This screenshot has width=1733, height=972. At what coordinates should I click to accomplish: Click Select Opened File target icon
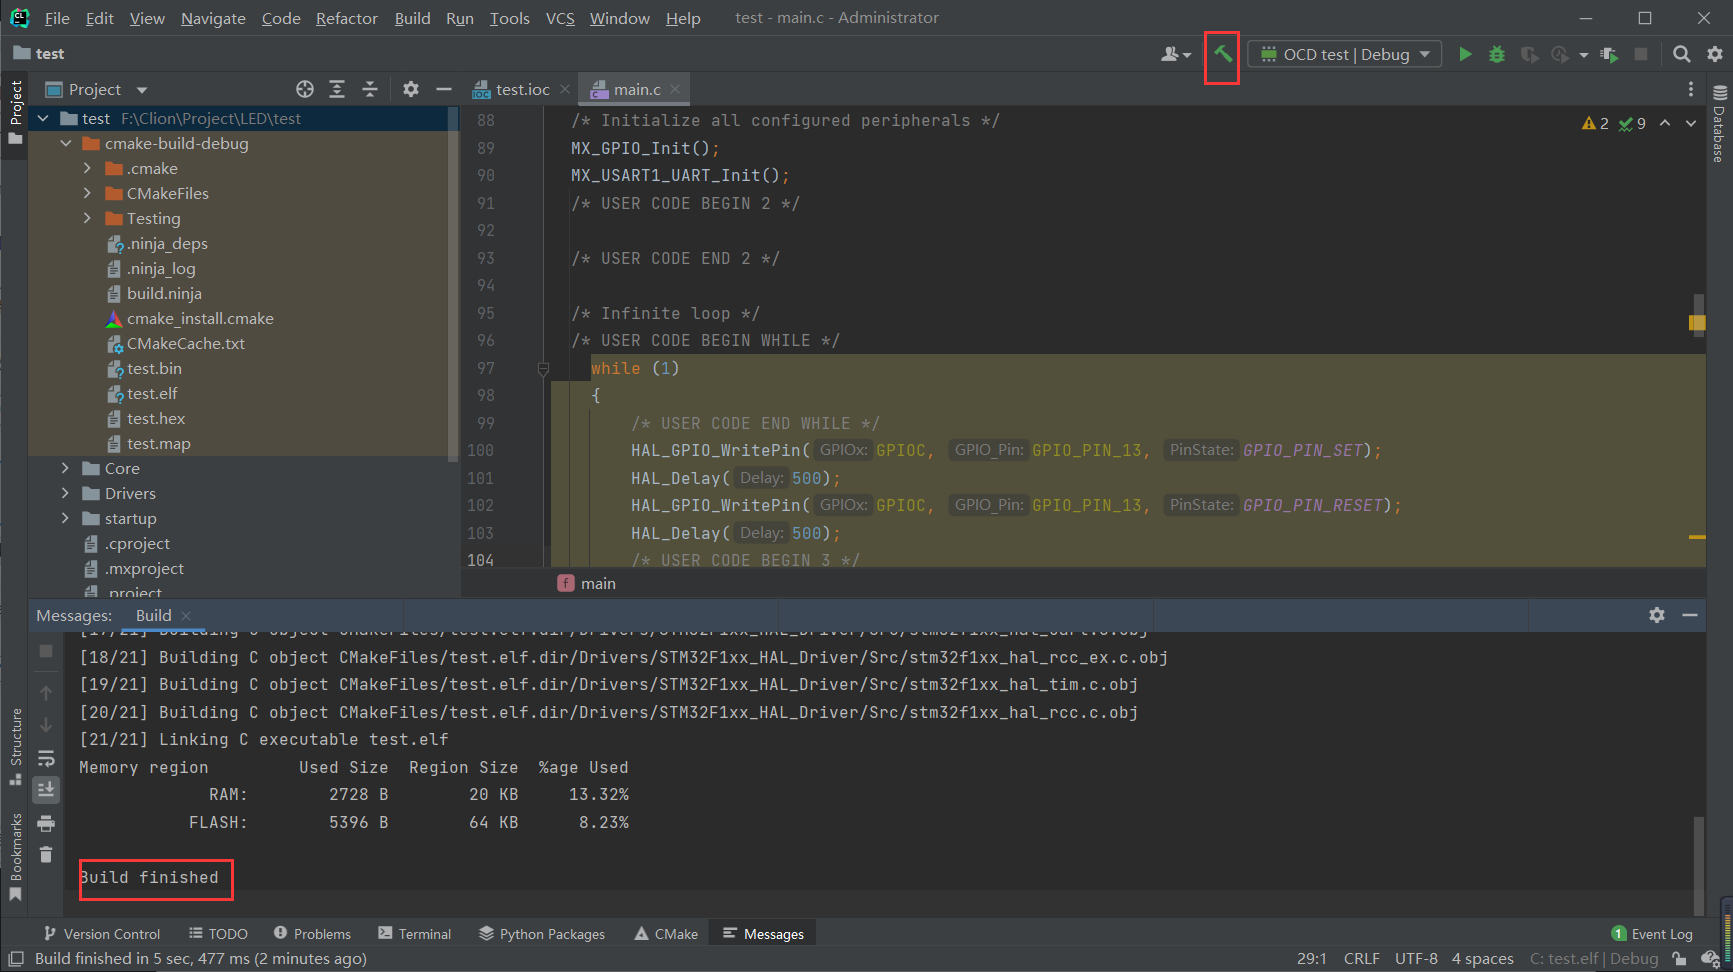[305, 89]
